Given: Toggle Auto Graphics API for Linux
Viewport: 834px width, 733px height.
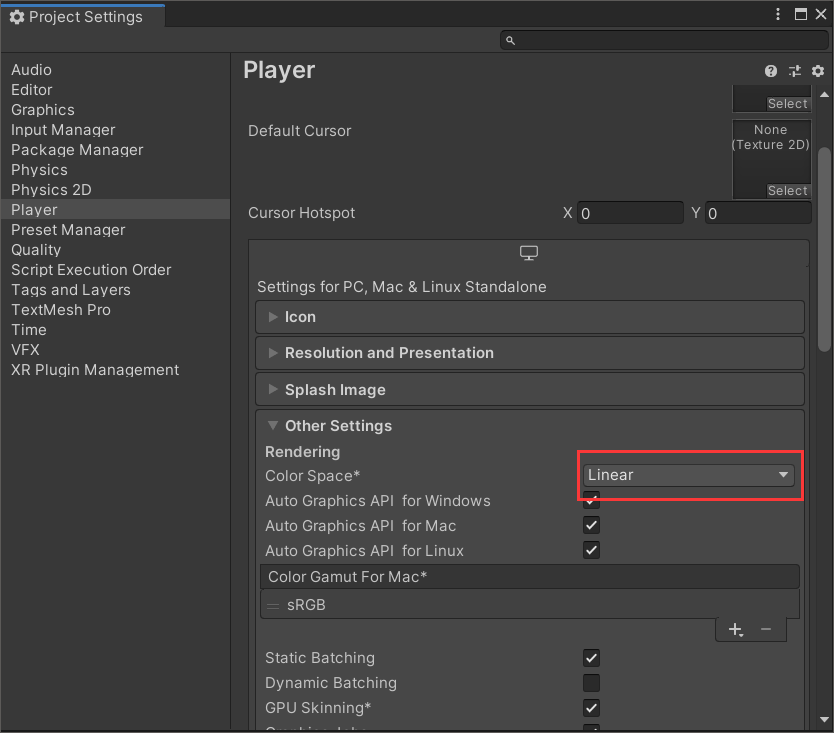Looking at the screenshot, I should tap(591, 550).
